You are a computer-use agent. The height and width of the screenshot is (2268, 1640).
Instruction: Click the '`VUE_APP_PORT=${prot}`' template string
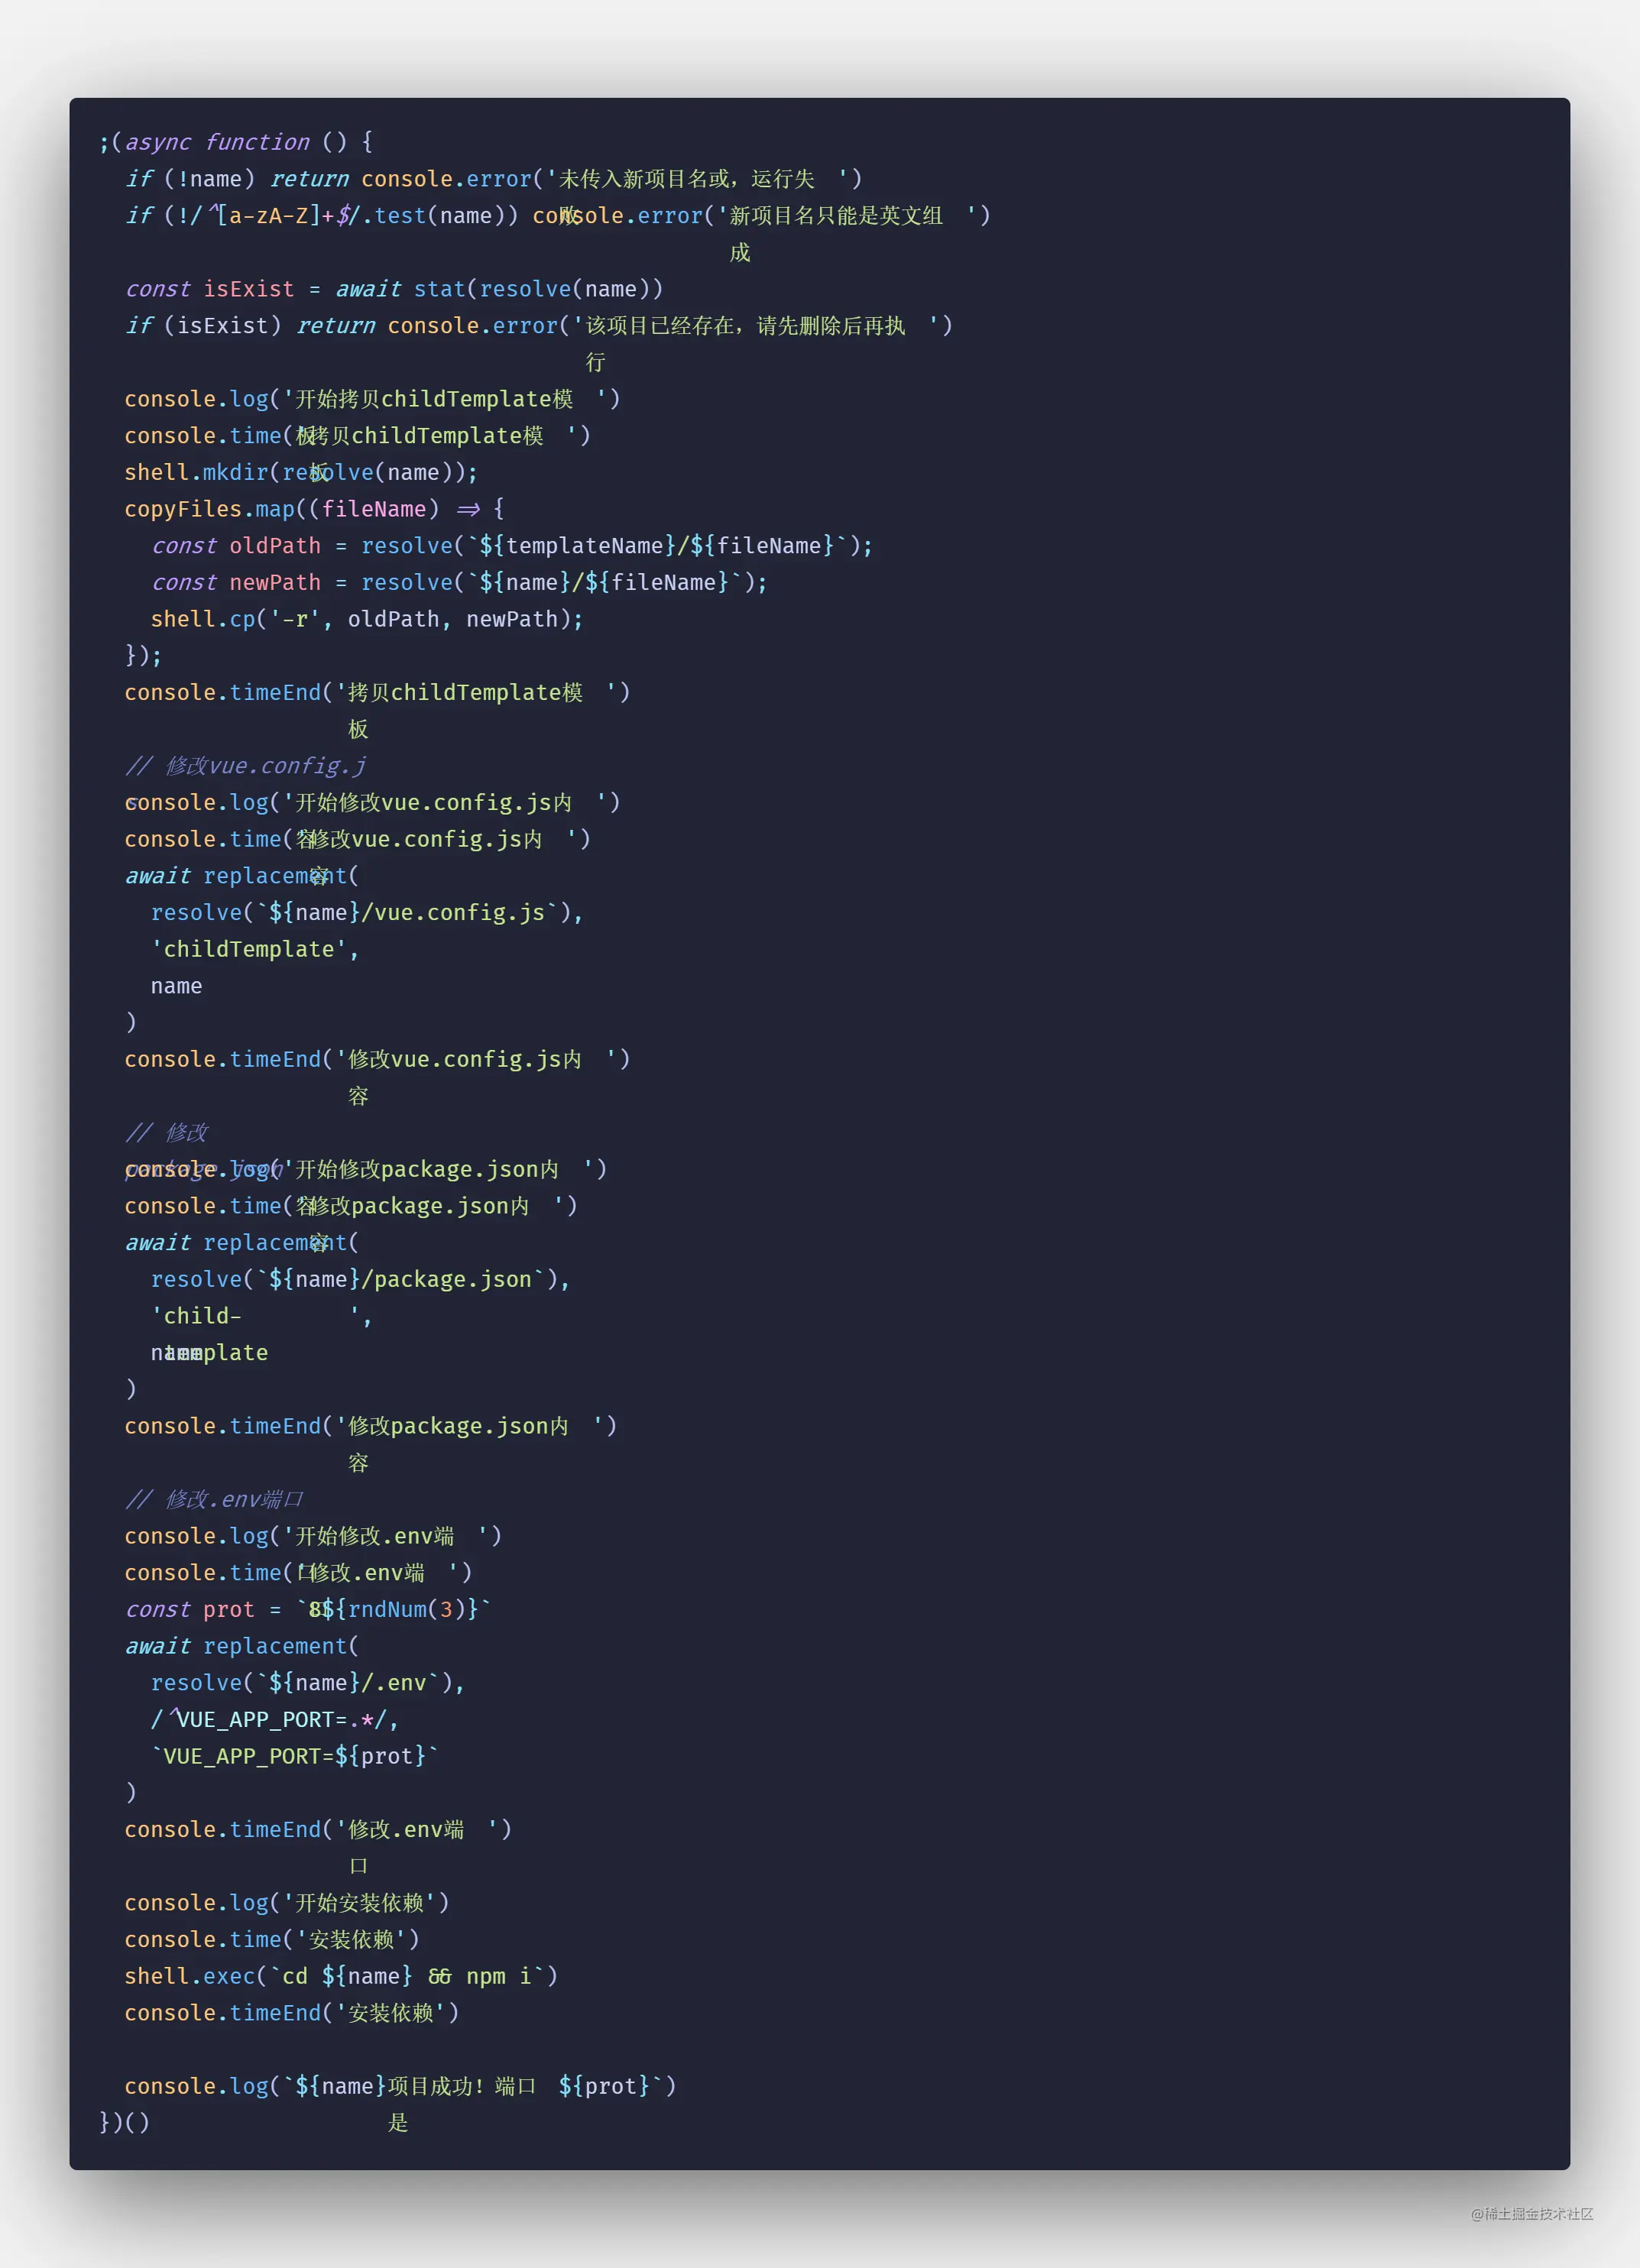(295, 1756)
